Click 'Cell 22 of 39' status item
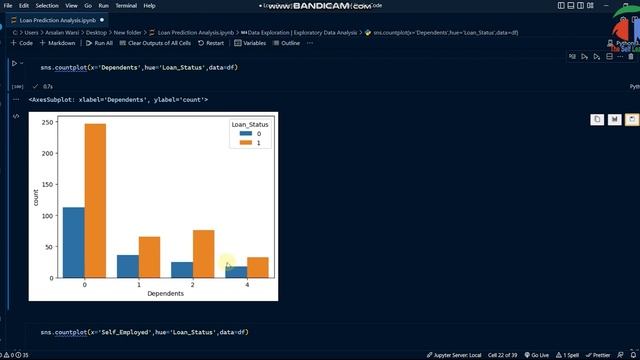Image resolution: width=640 pixels, height=360 pixels. pyautogui.click(x=502, y=355)
